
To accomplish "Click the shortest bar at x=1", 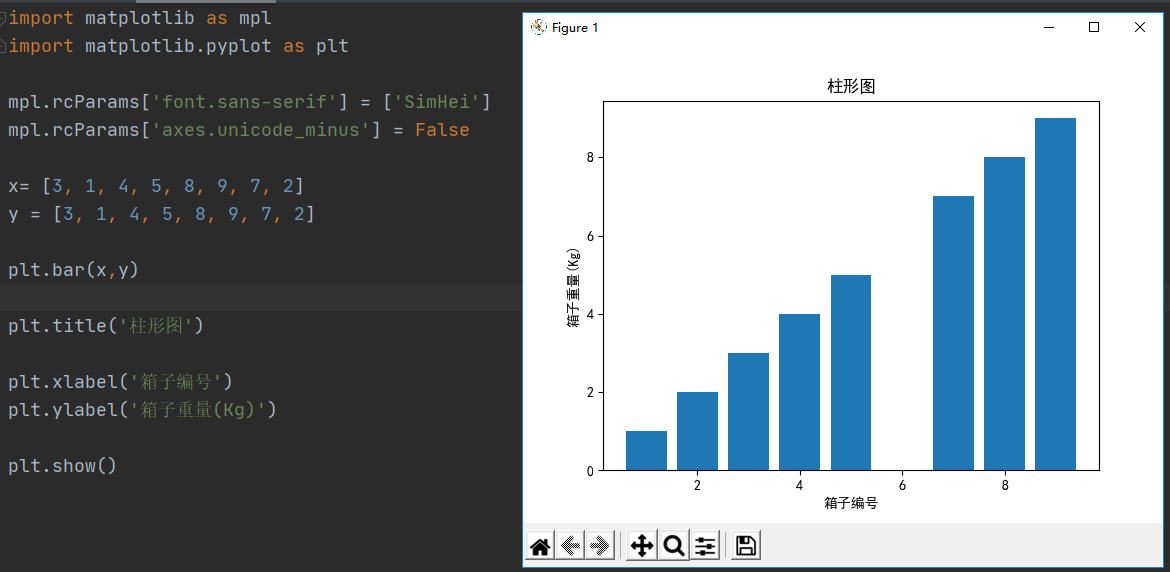I will point(646,450).
